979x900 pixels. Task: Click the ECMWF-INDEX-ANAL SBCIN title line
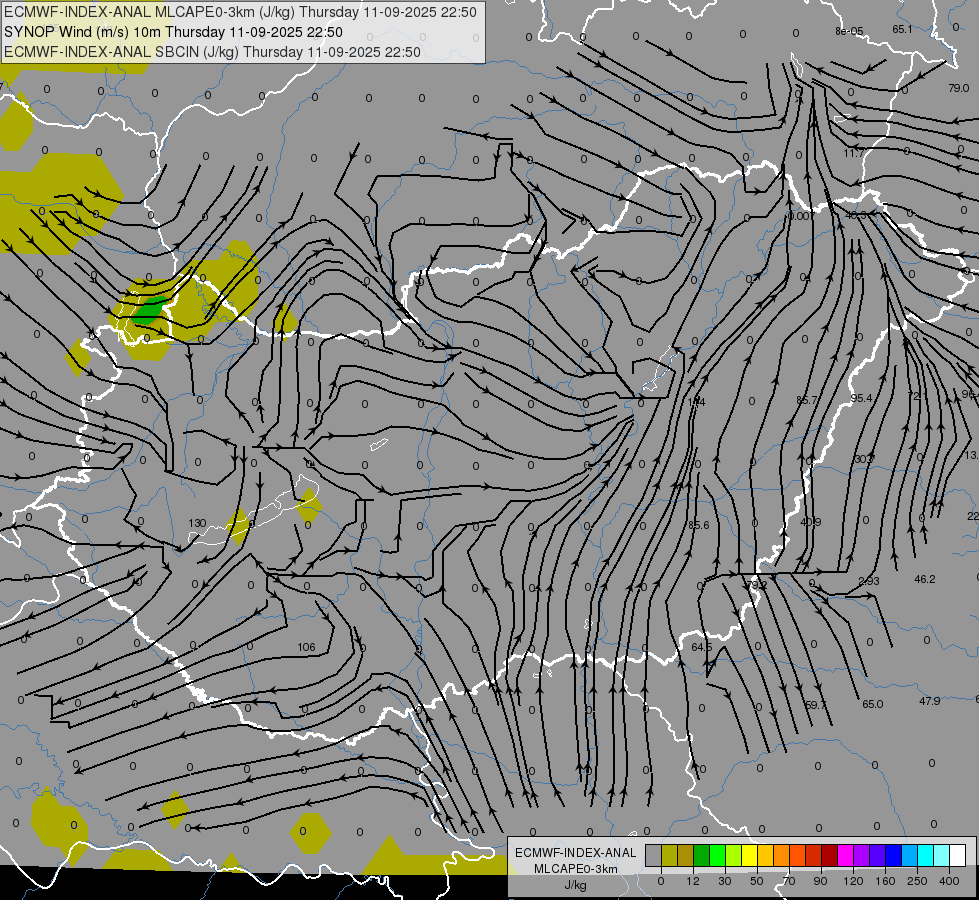(x=212, y=52)
